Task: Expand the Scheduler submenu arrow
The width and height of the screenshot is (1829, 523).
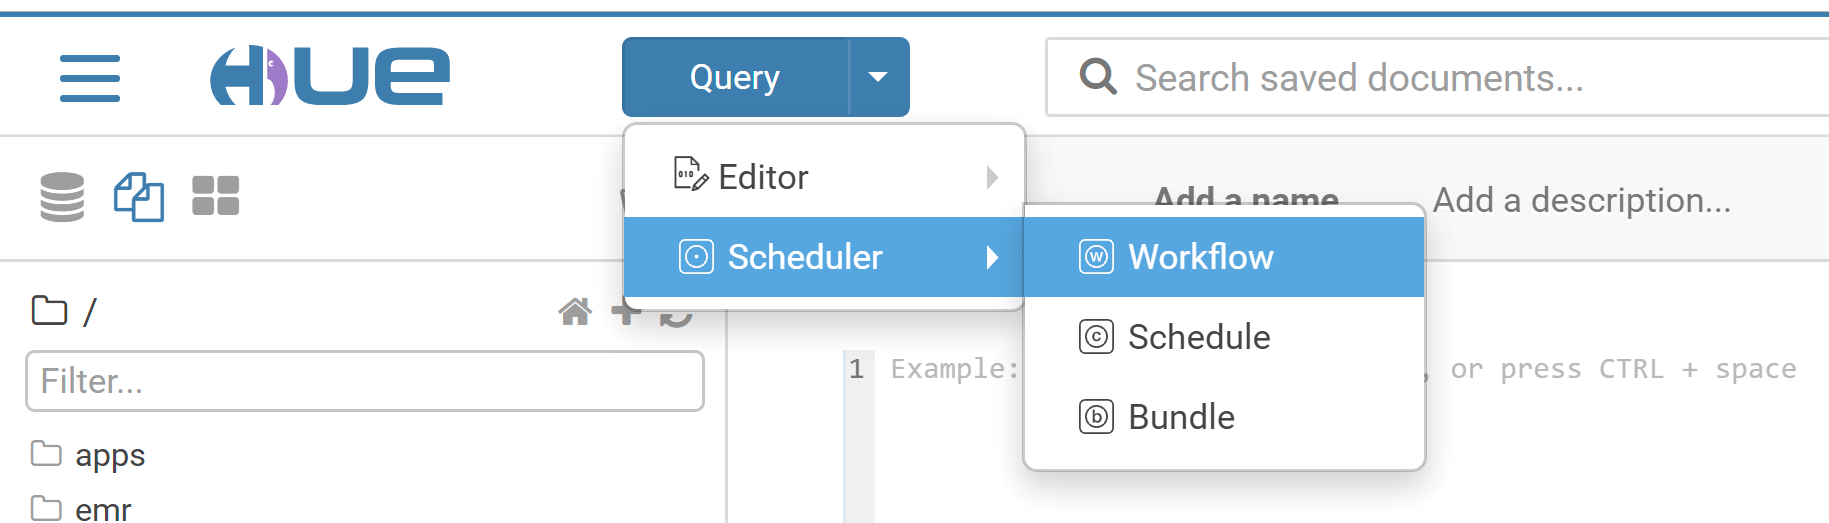Action: point(992,257)
